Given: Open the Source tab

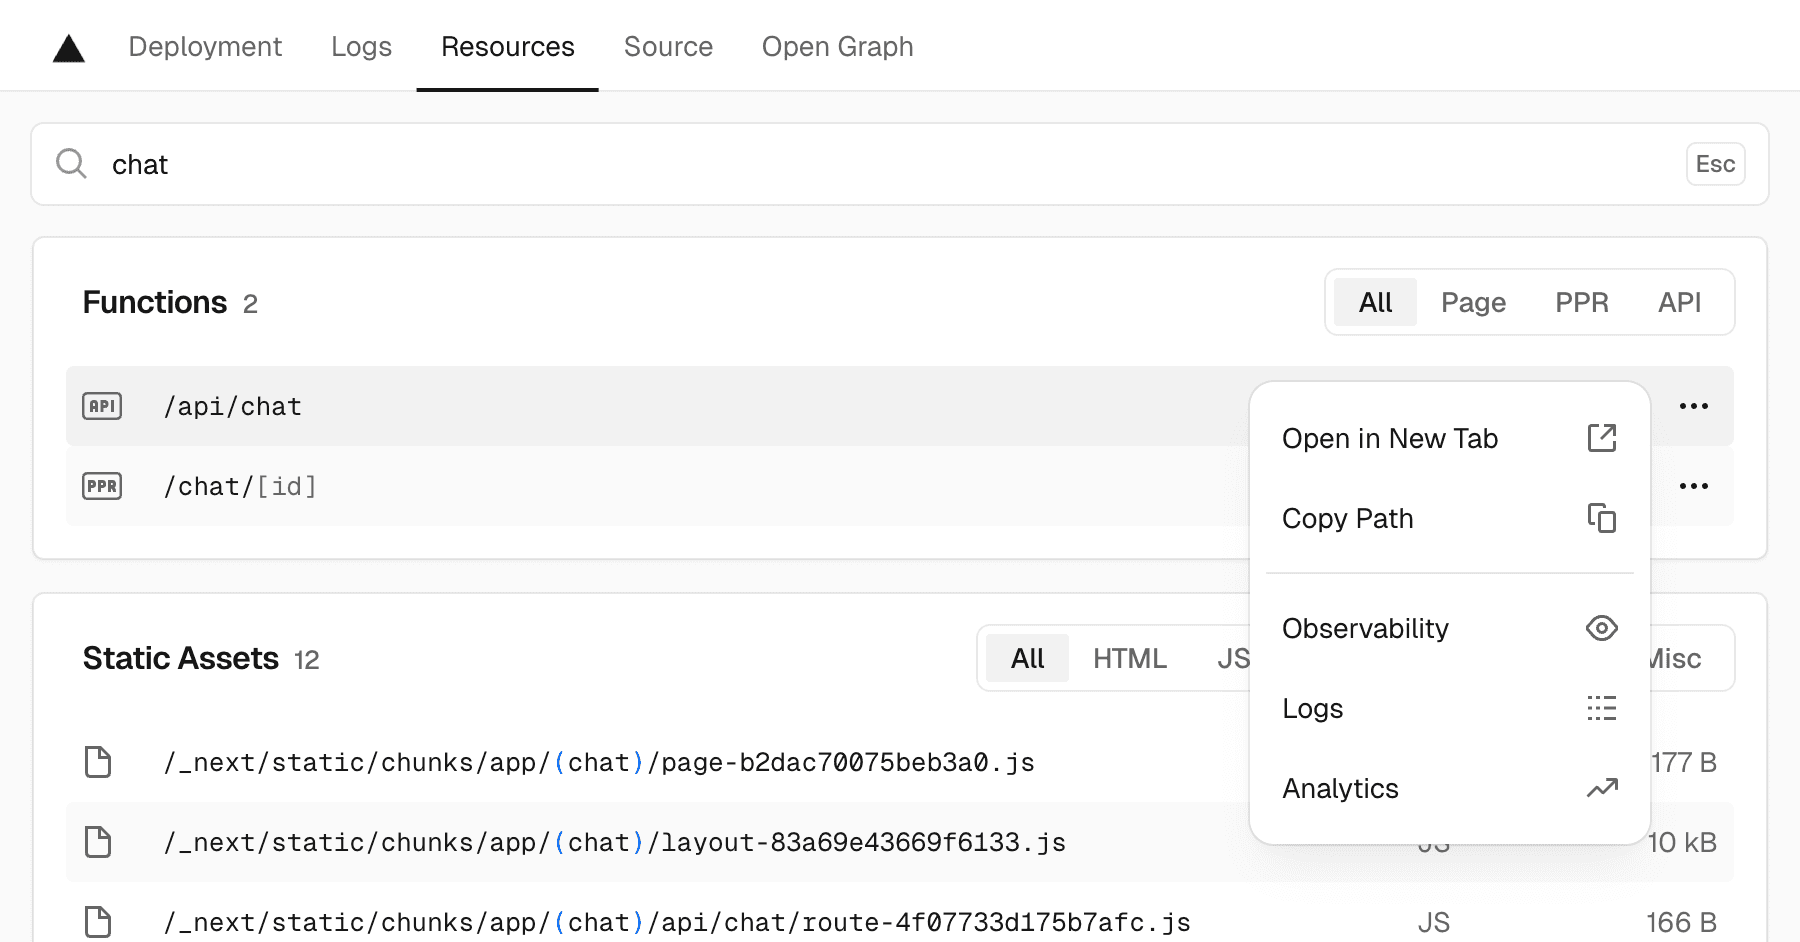Looking at the screenshot, I should click(668, 47).
